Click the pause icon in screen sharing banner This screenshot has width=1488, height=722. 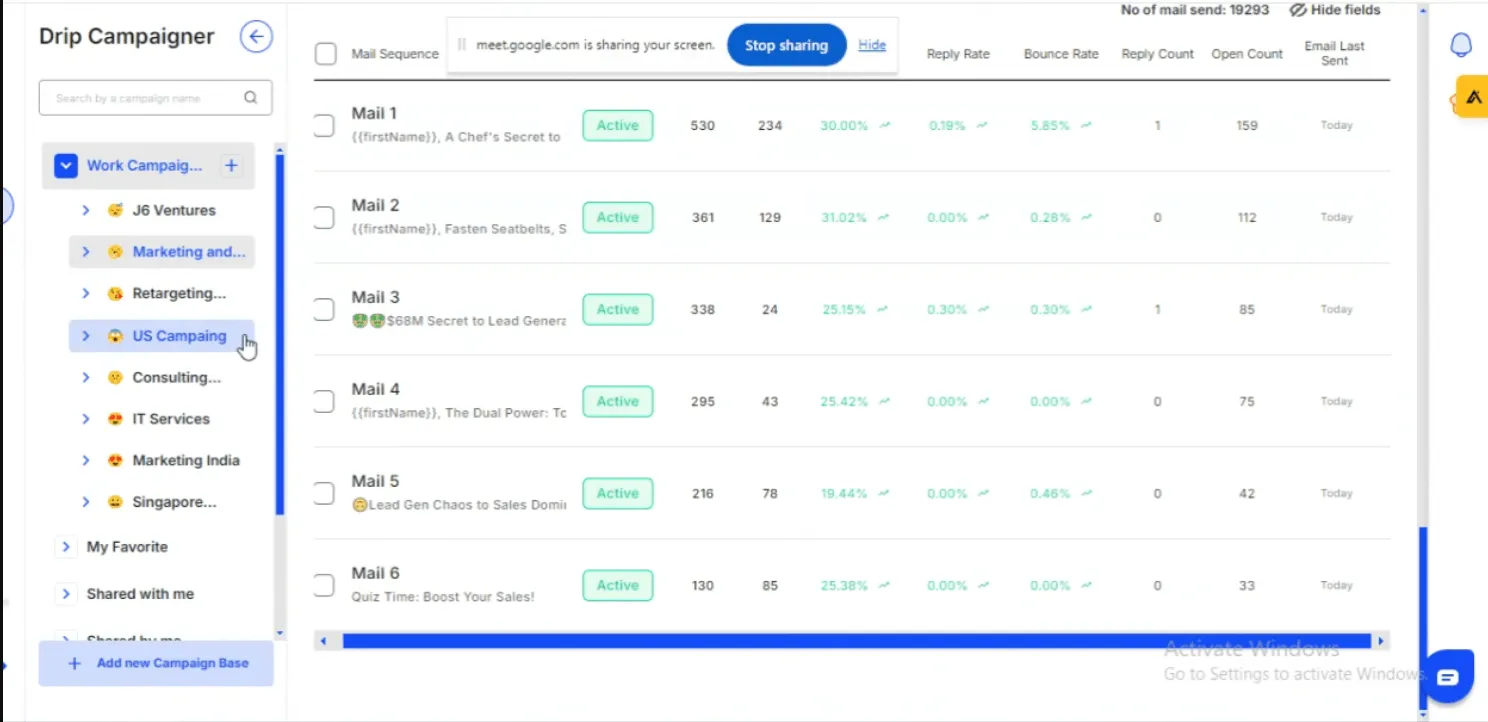[460, 44]
